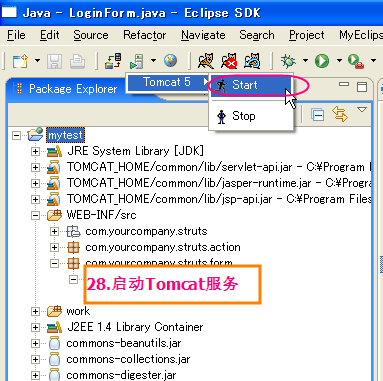Select the jsp-api.jar library entry

click(x=219, y=199)
